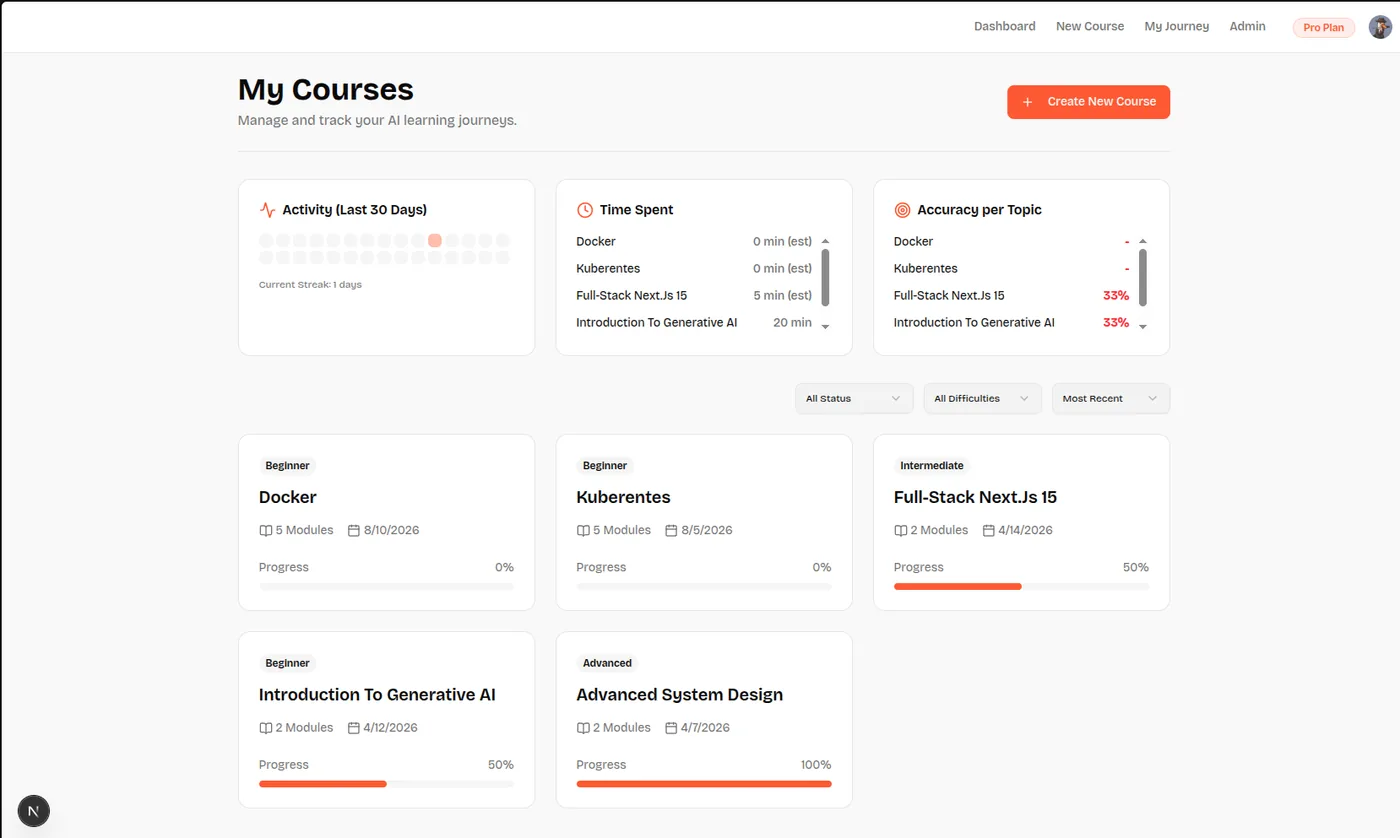Click the book icon on Kuberentes card
1400x838 pixels.
[x=583, y=531]
